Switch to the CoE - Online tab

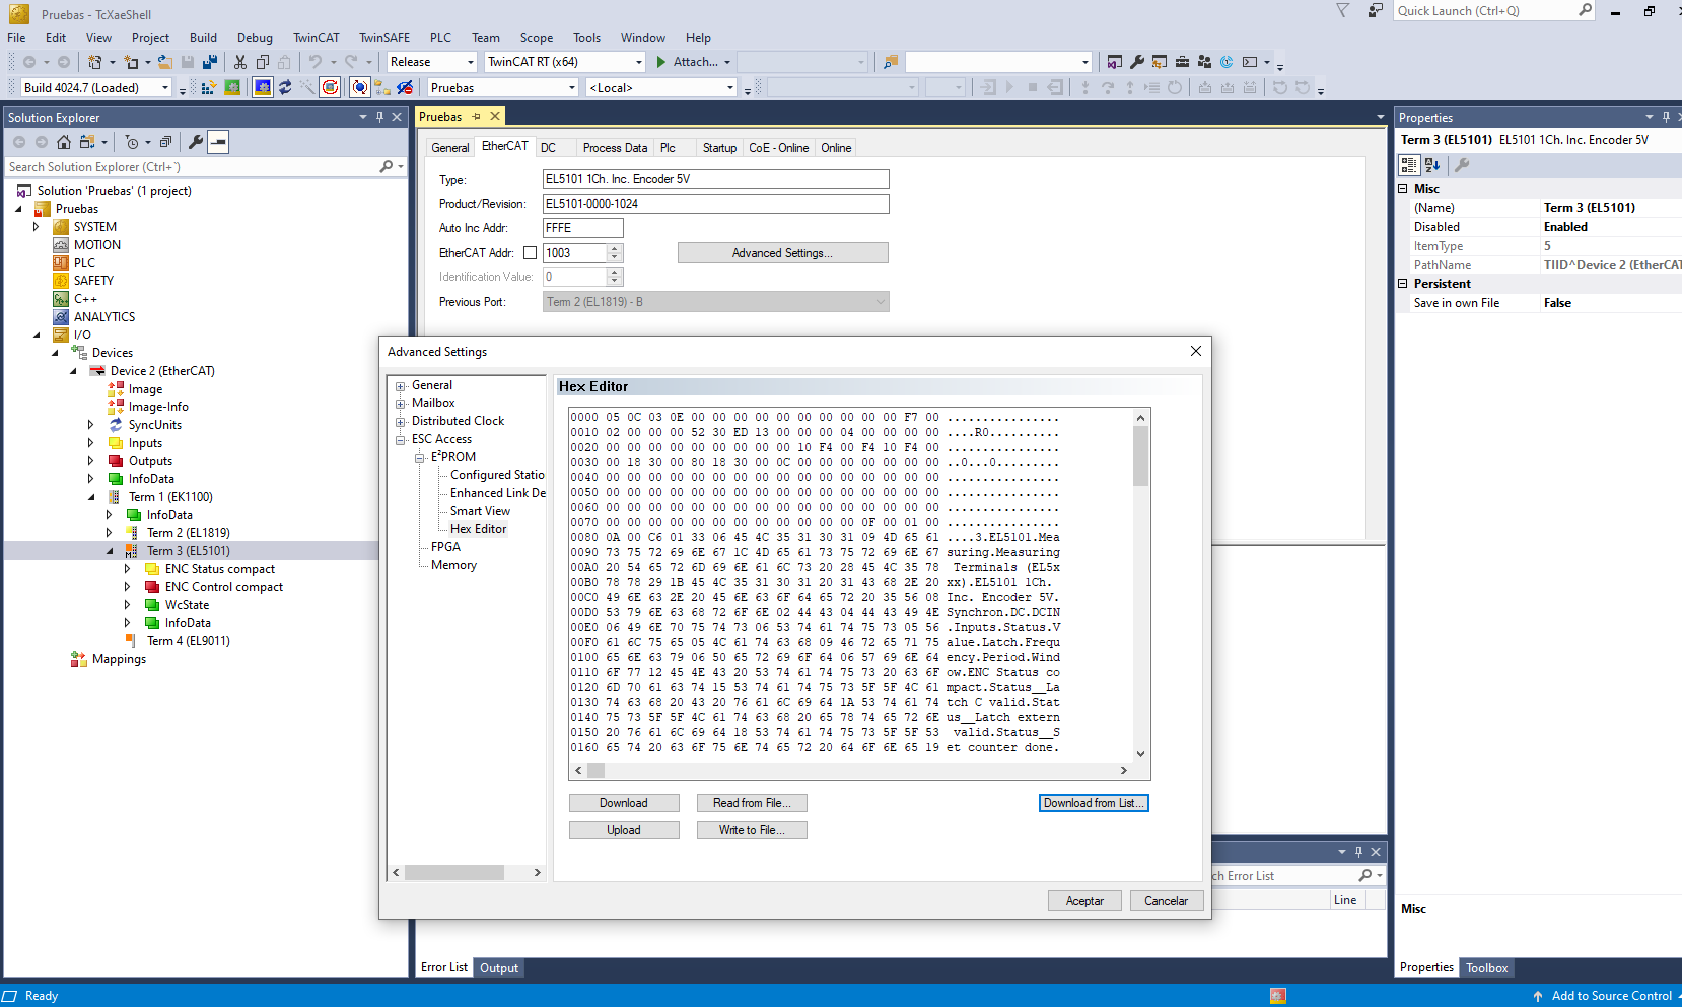pyautogui.click(x=778, y=148)
